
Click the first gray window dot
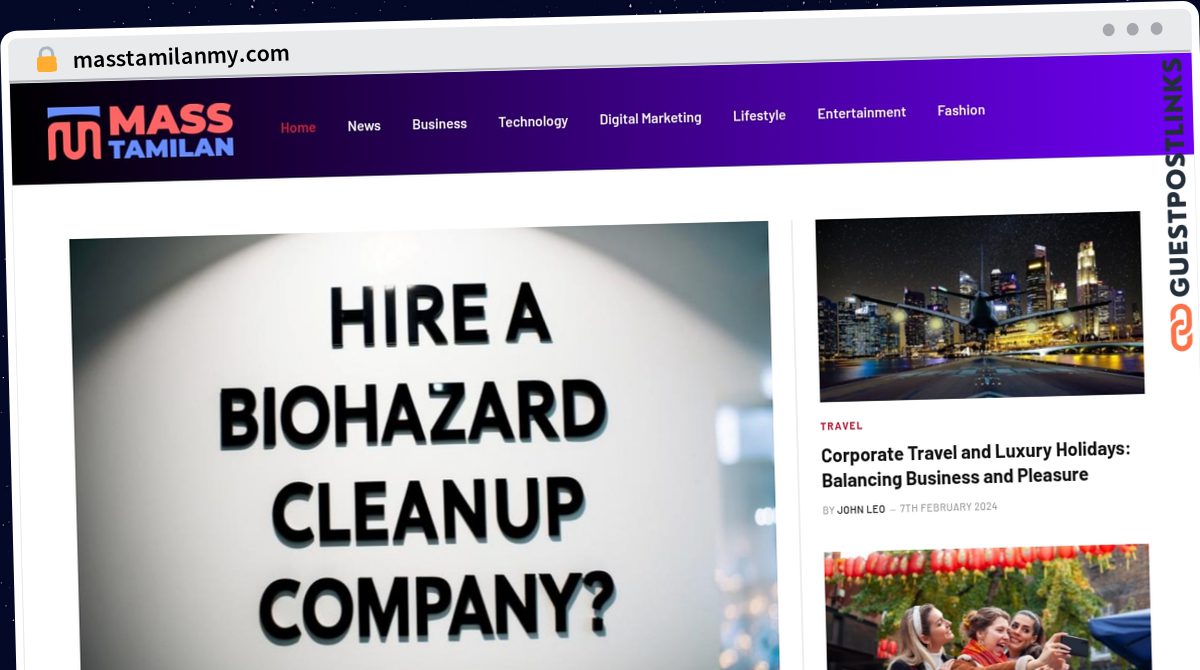(1109, 30)
